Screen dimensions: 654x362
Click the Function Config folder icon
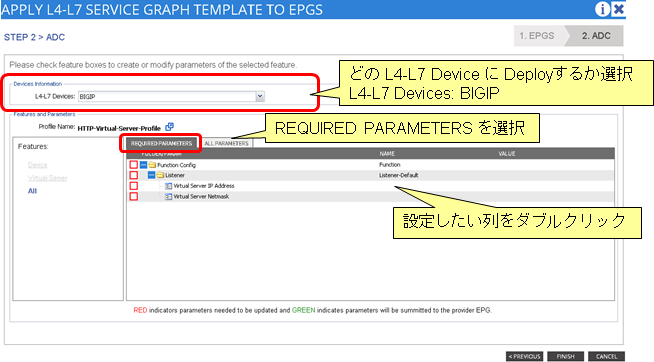pos(152,165)
